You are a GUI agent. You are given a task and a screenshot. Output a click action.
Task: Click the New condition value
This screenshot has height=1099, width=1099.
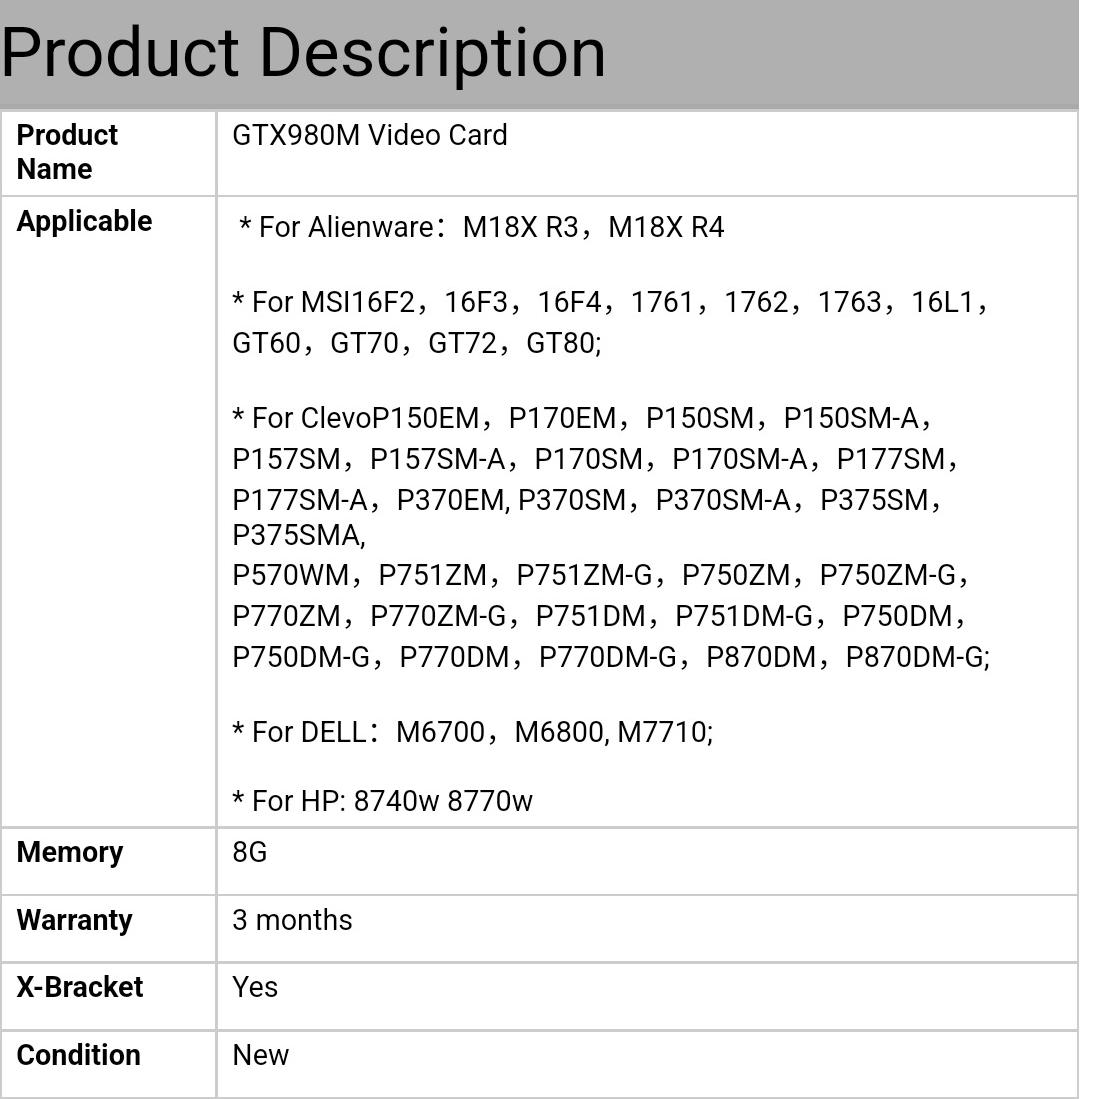pyautogui.click(x=260, y=1055)
